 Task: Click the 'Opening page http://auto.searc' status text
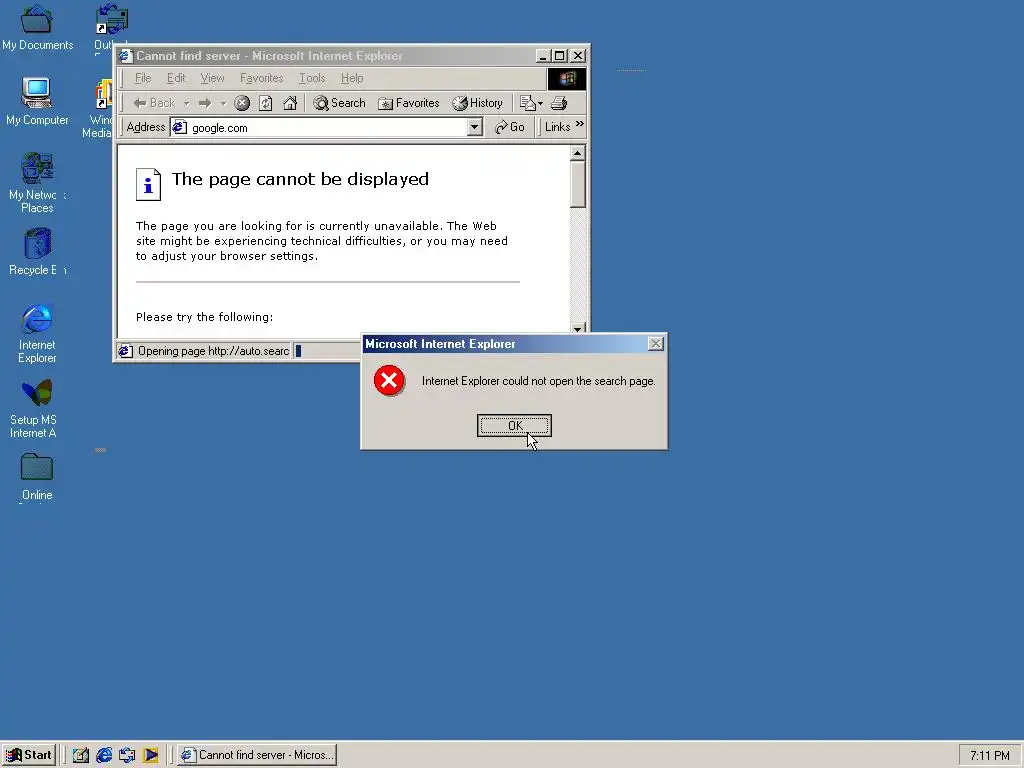(213, 351)
